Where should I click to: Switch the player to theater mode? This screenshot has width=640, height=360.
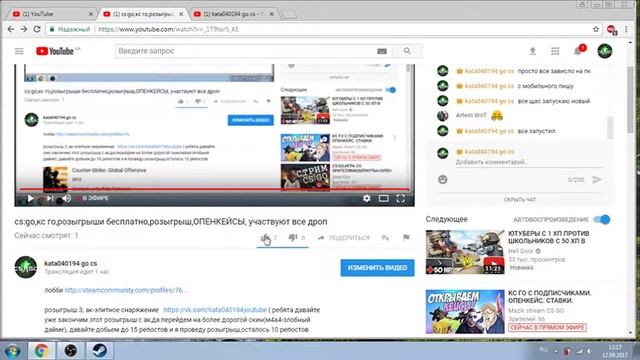coord(383,198)
